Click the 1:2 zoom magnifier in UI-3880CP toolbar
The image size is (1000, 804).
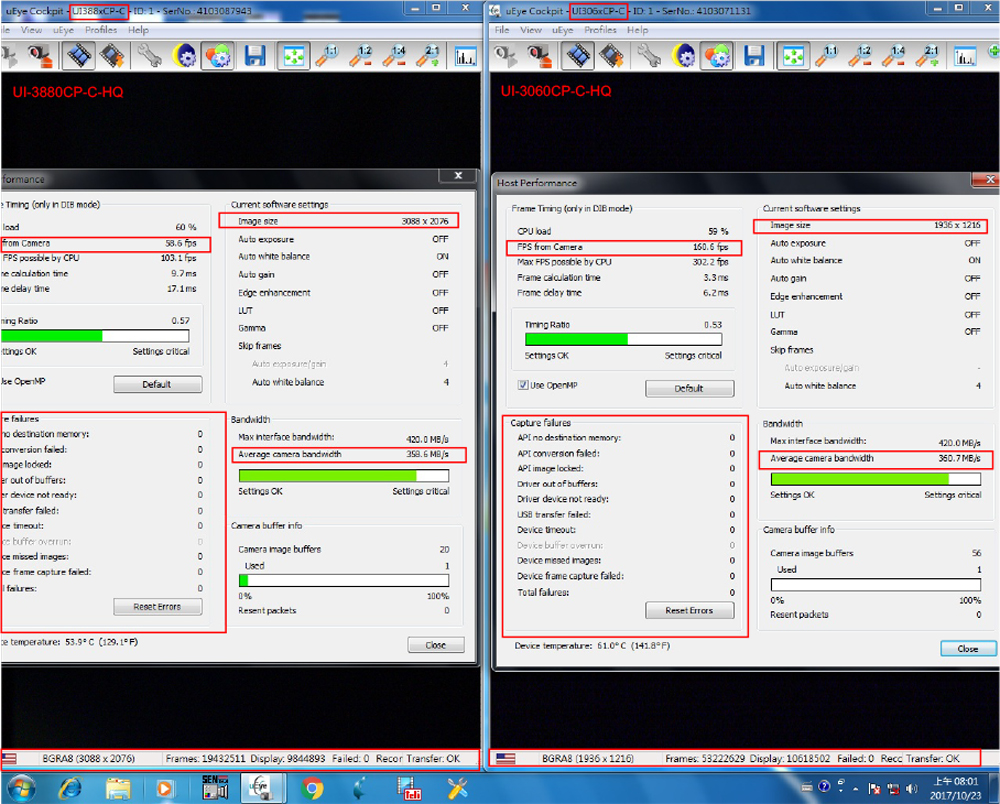point(360,56)
